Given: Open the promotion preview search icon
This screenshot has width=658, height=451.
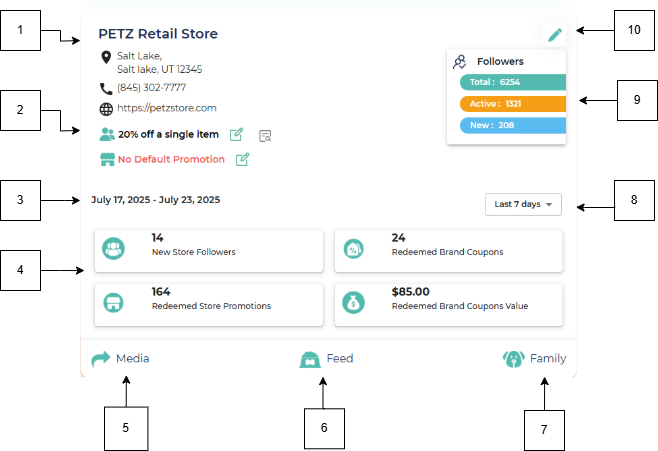Looking at the screenshot, I should (265, 136).
